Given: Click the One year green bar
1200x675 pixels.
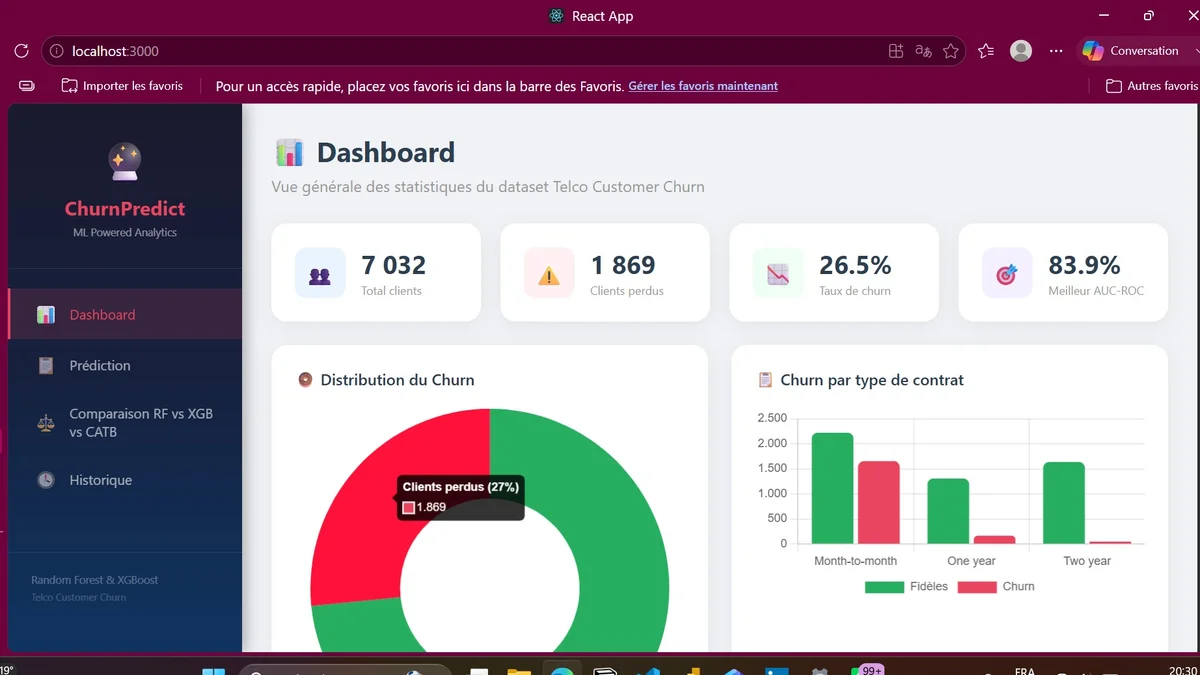Looking at the screenshot, I should click(948, 511).
